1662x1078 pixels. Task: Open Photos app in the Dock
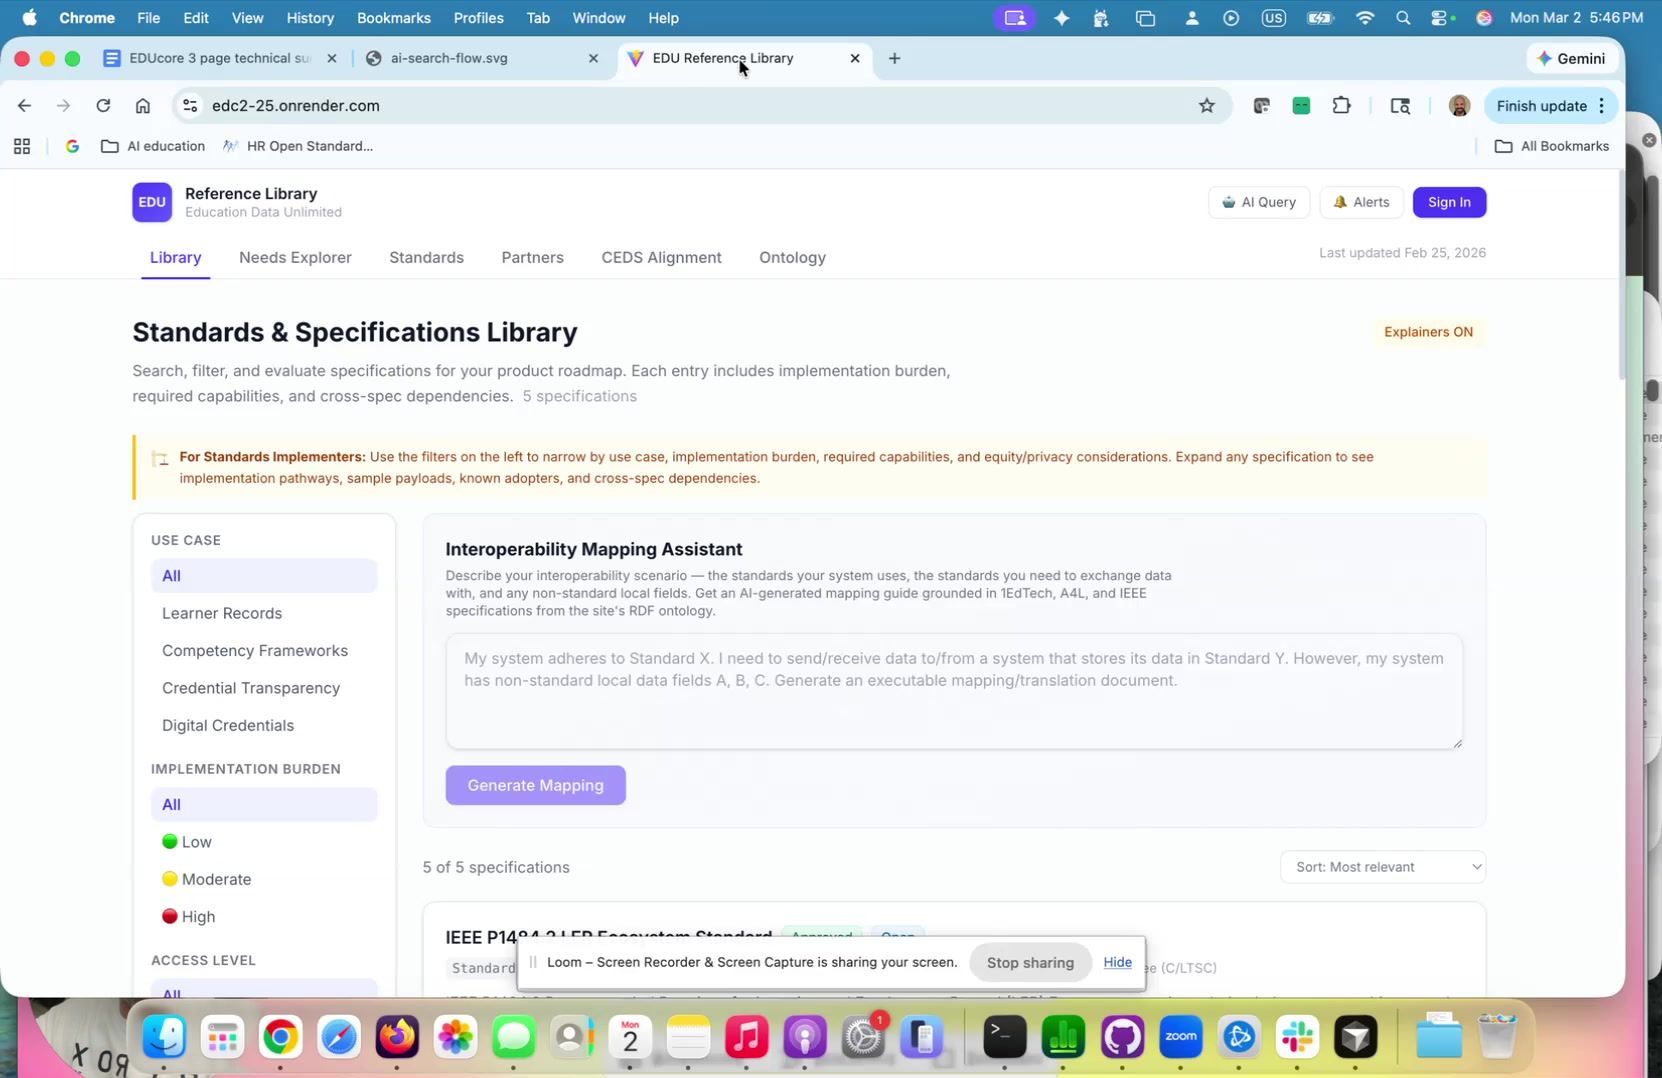click(x=455, y=1037)
